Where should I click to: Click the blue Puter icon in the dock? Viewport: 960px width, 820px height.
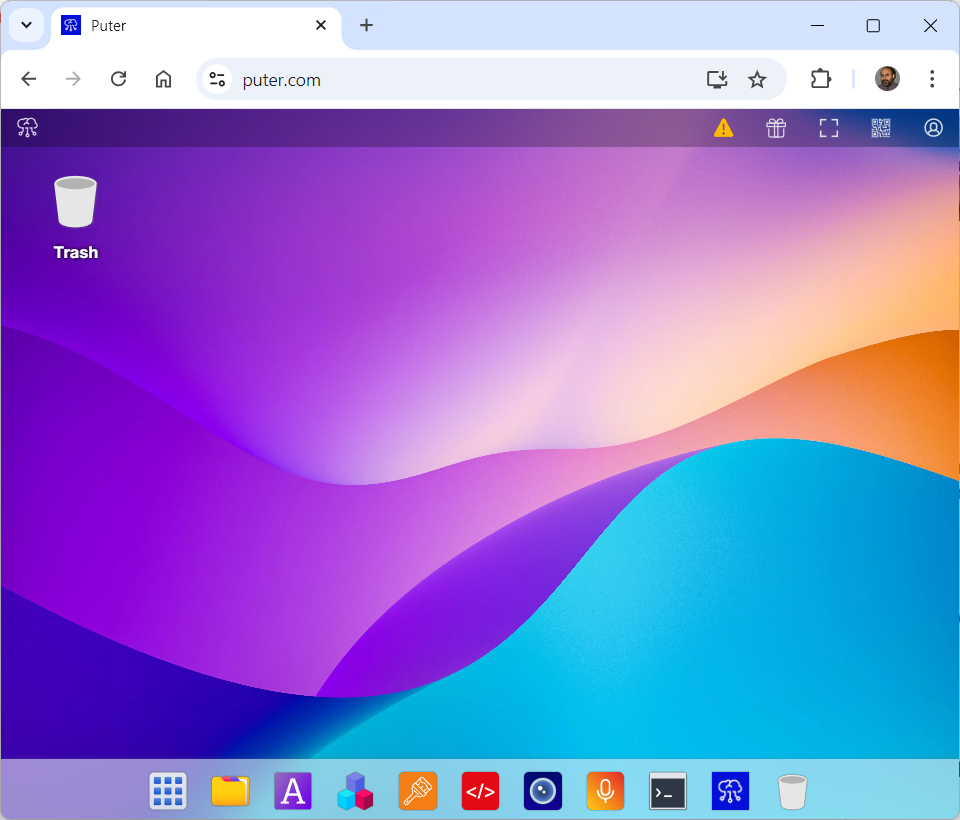point(730,791)
